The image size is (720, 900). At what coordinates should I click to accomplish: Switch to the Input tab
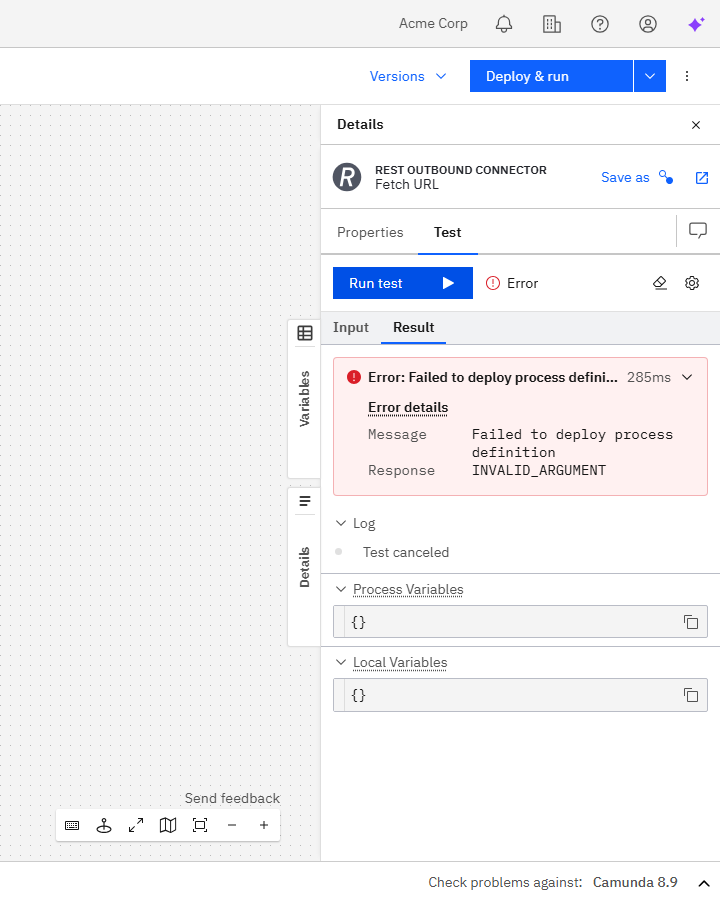tap(351, 327)
